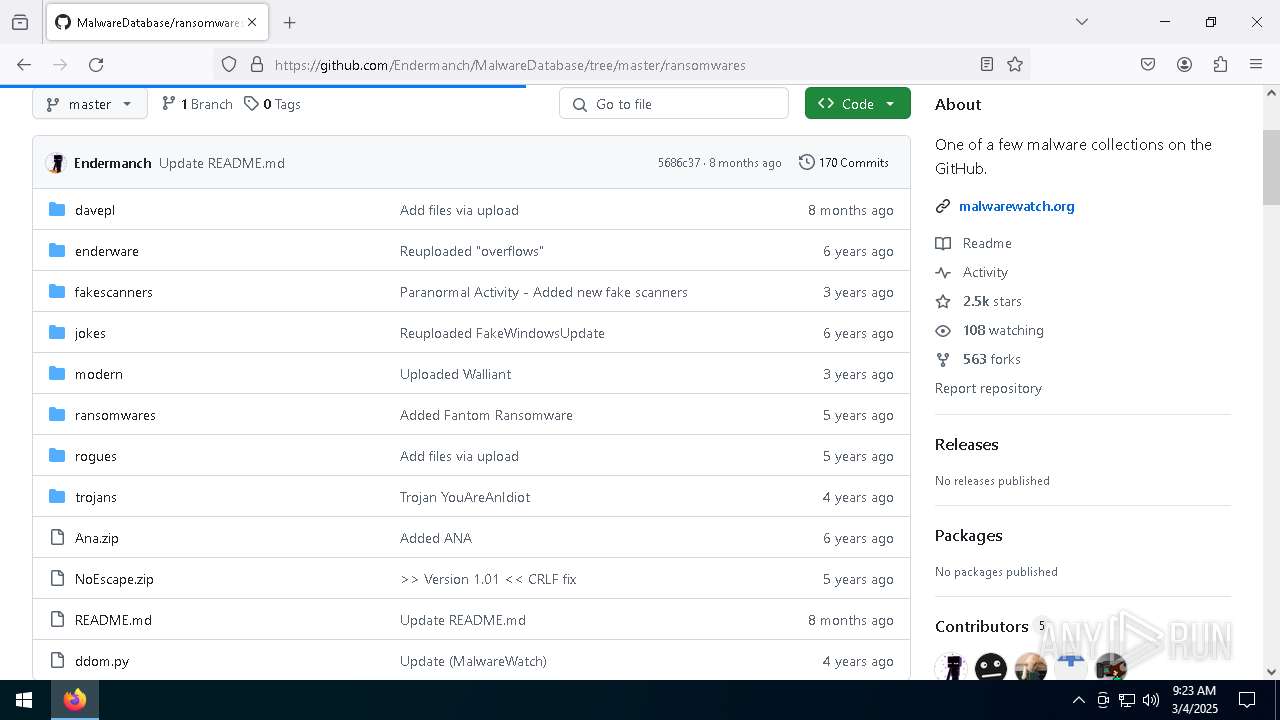Open the fakescanners folder
Screen dimensions: 1280x720
[114, 292]
